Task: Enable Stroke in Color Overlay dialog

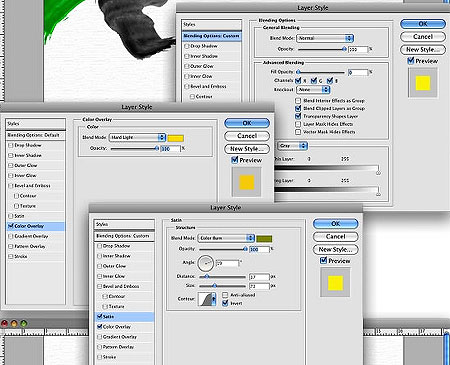Action: point(10,256)
